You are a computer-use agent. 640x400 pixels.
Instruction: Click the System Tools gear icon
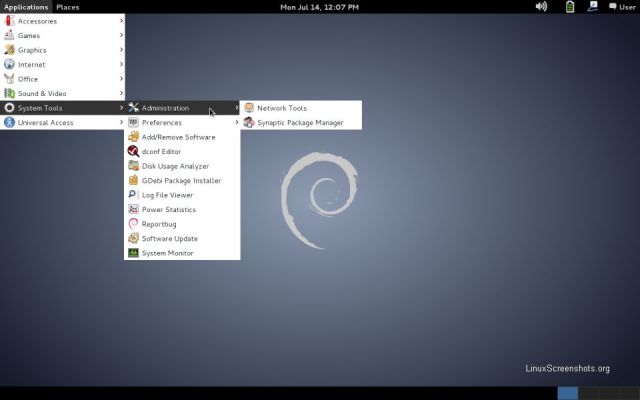[x=9, y=108]
